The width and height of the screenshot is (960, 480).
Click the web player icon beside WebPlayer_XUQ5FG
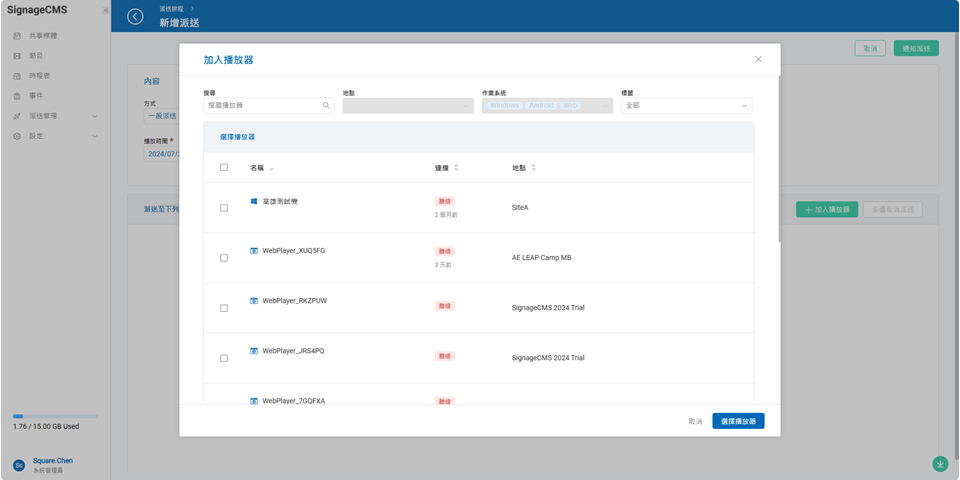[x=254, y=251]
